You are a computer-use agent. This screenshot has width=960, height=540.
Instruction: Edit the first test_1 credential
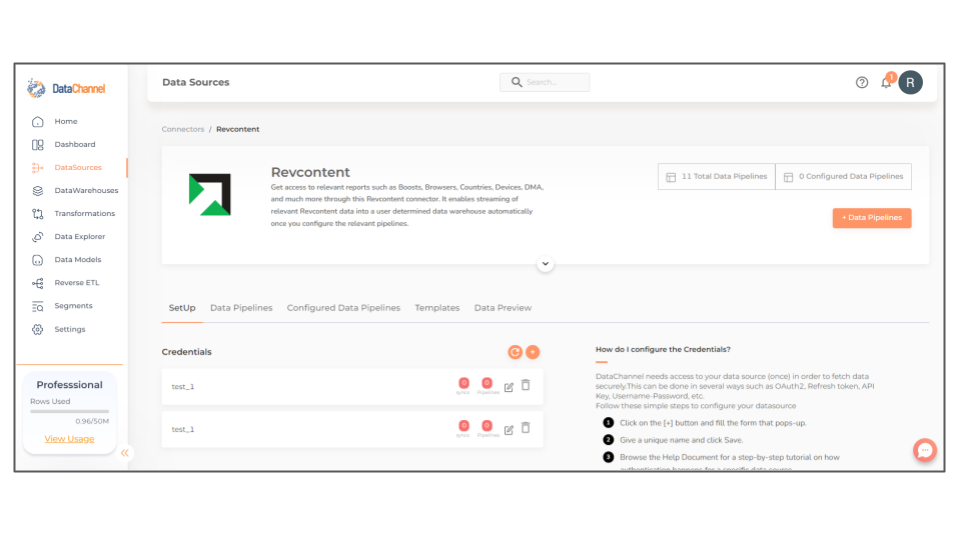tap(509, 387)
